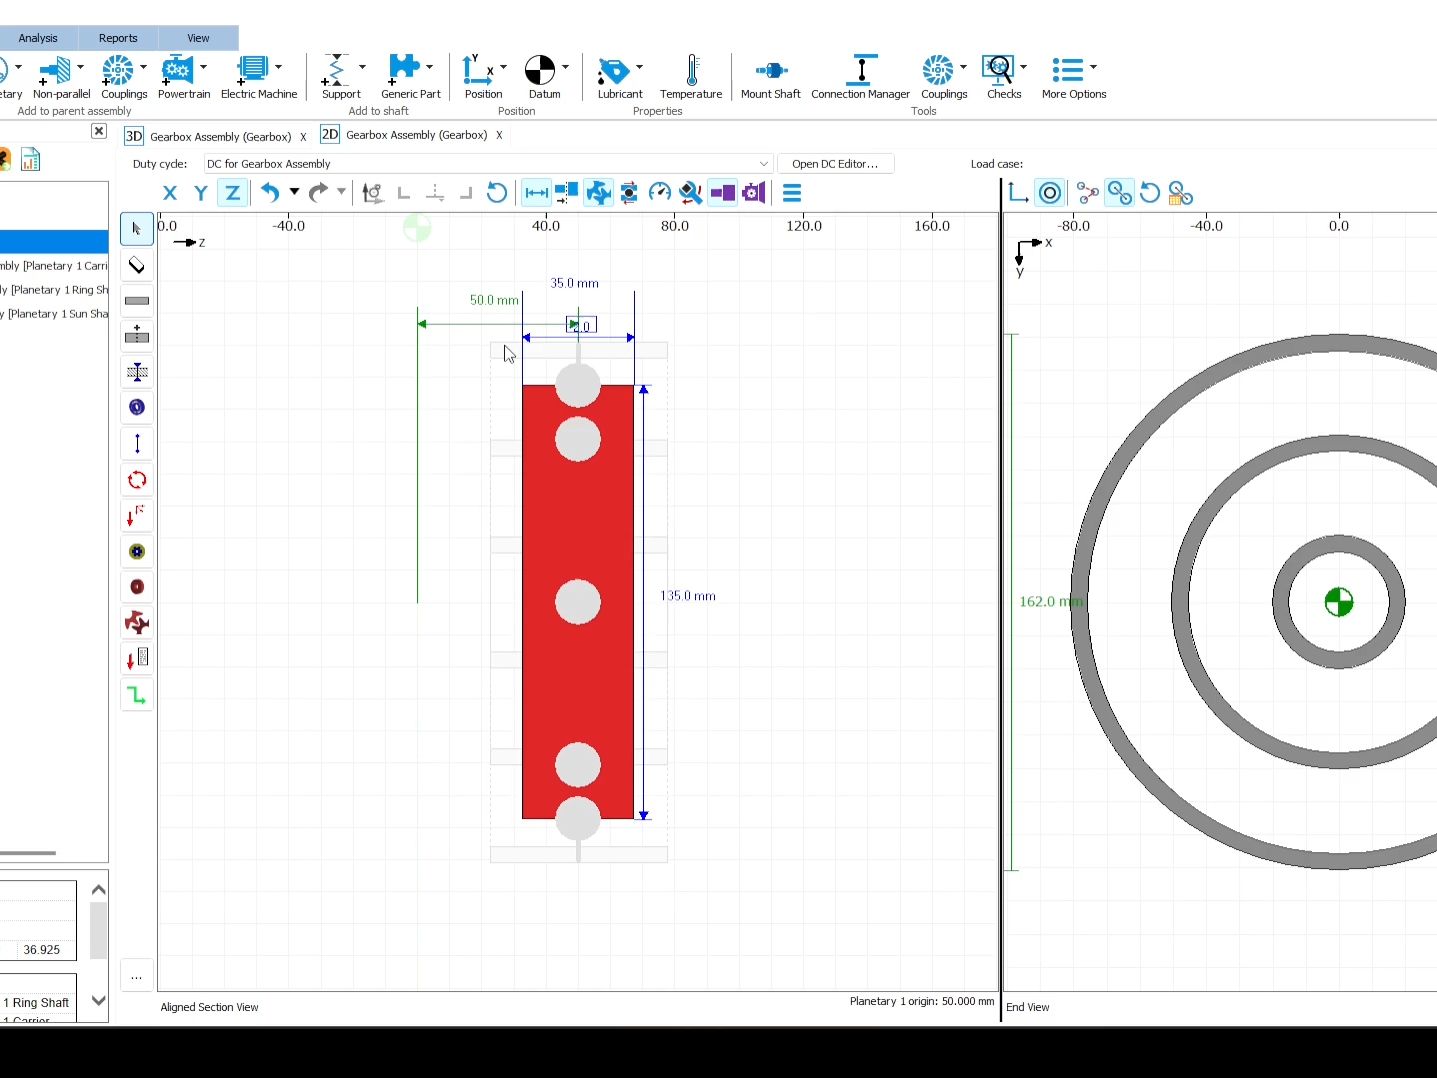
Task: Add a Generic Part to shaft
Action: [404, 69]
